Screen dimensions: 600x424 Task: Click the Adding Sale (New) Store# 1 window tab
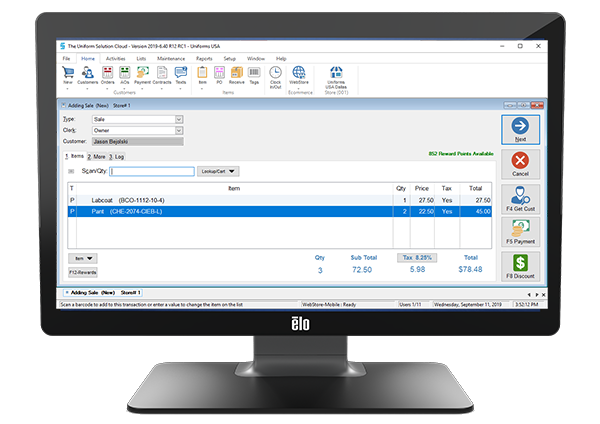pyautogui.click(x=103, y=293)
